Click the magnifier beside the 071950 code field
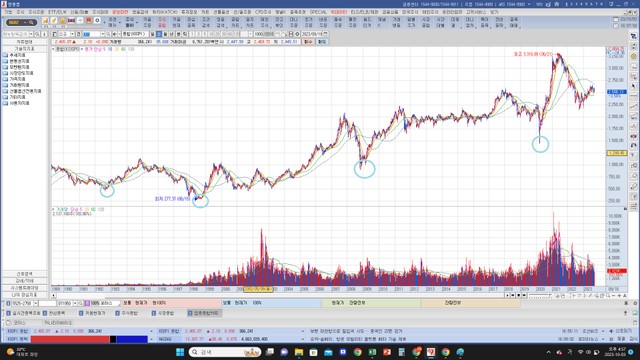The width and height of the screenshot is (640, 360). pos(80,303)
